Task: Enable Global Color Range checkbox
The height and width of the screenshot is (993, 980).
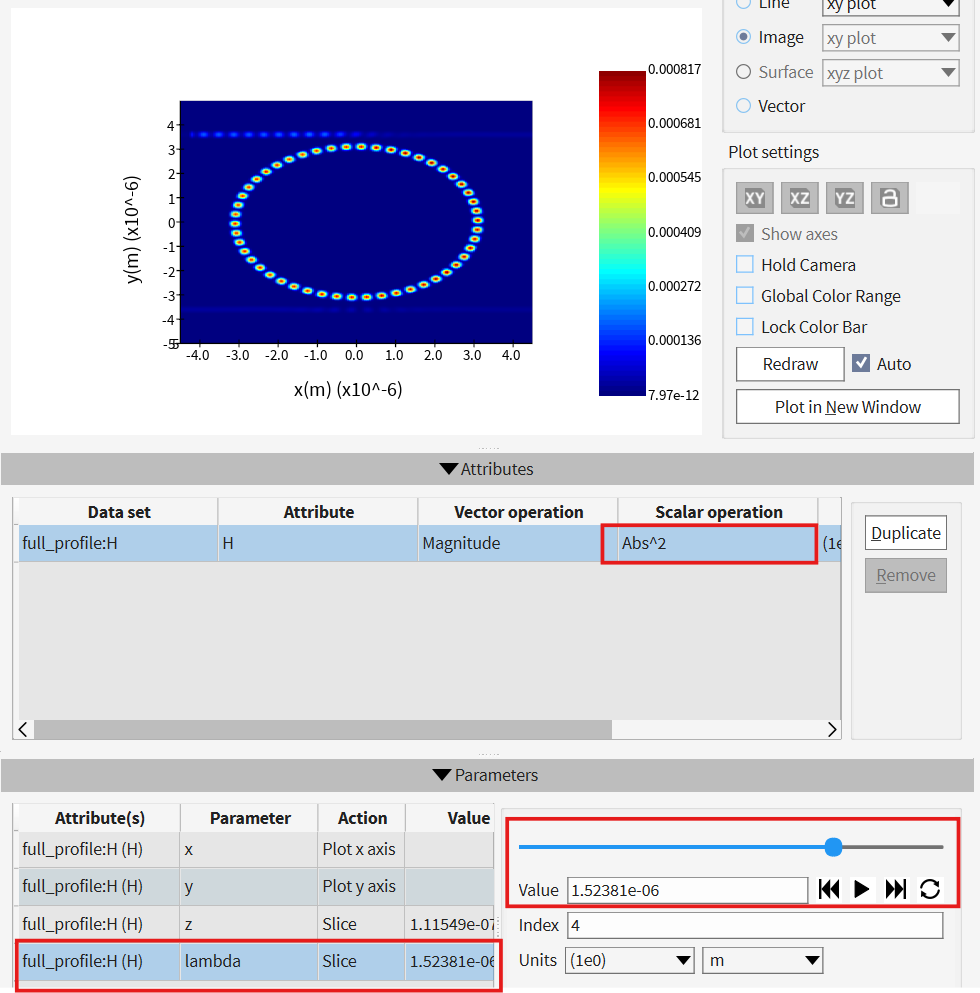Action: point(745,295)
